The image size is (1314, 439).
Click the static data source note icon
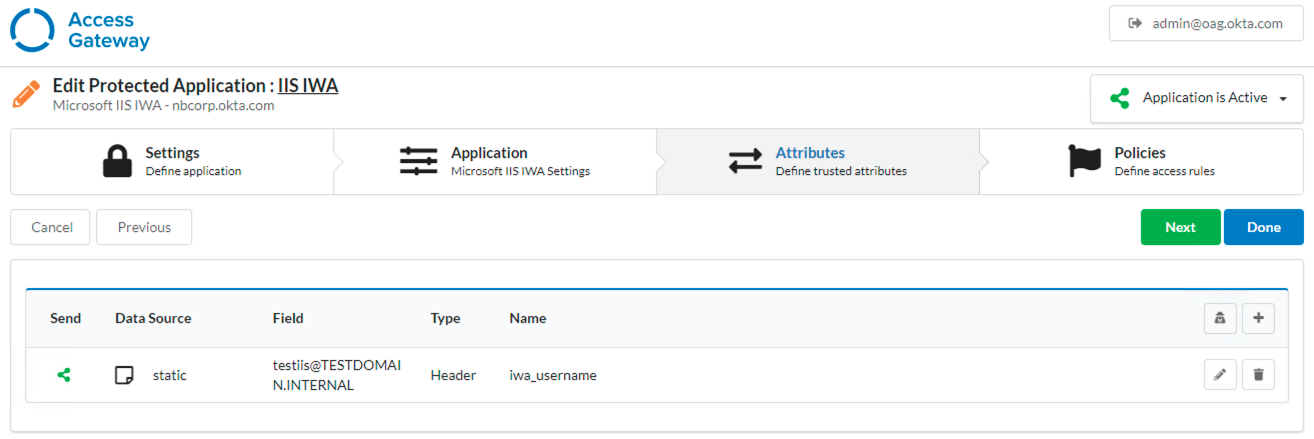(x=124, y=375)
